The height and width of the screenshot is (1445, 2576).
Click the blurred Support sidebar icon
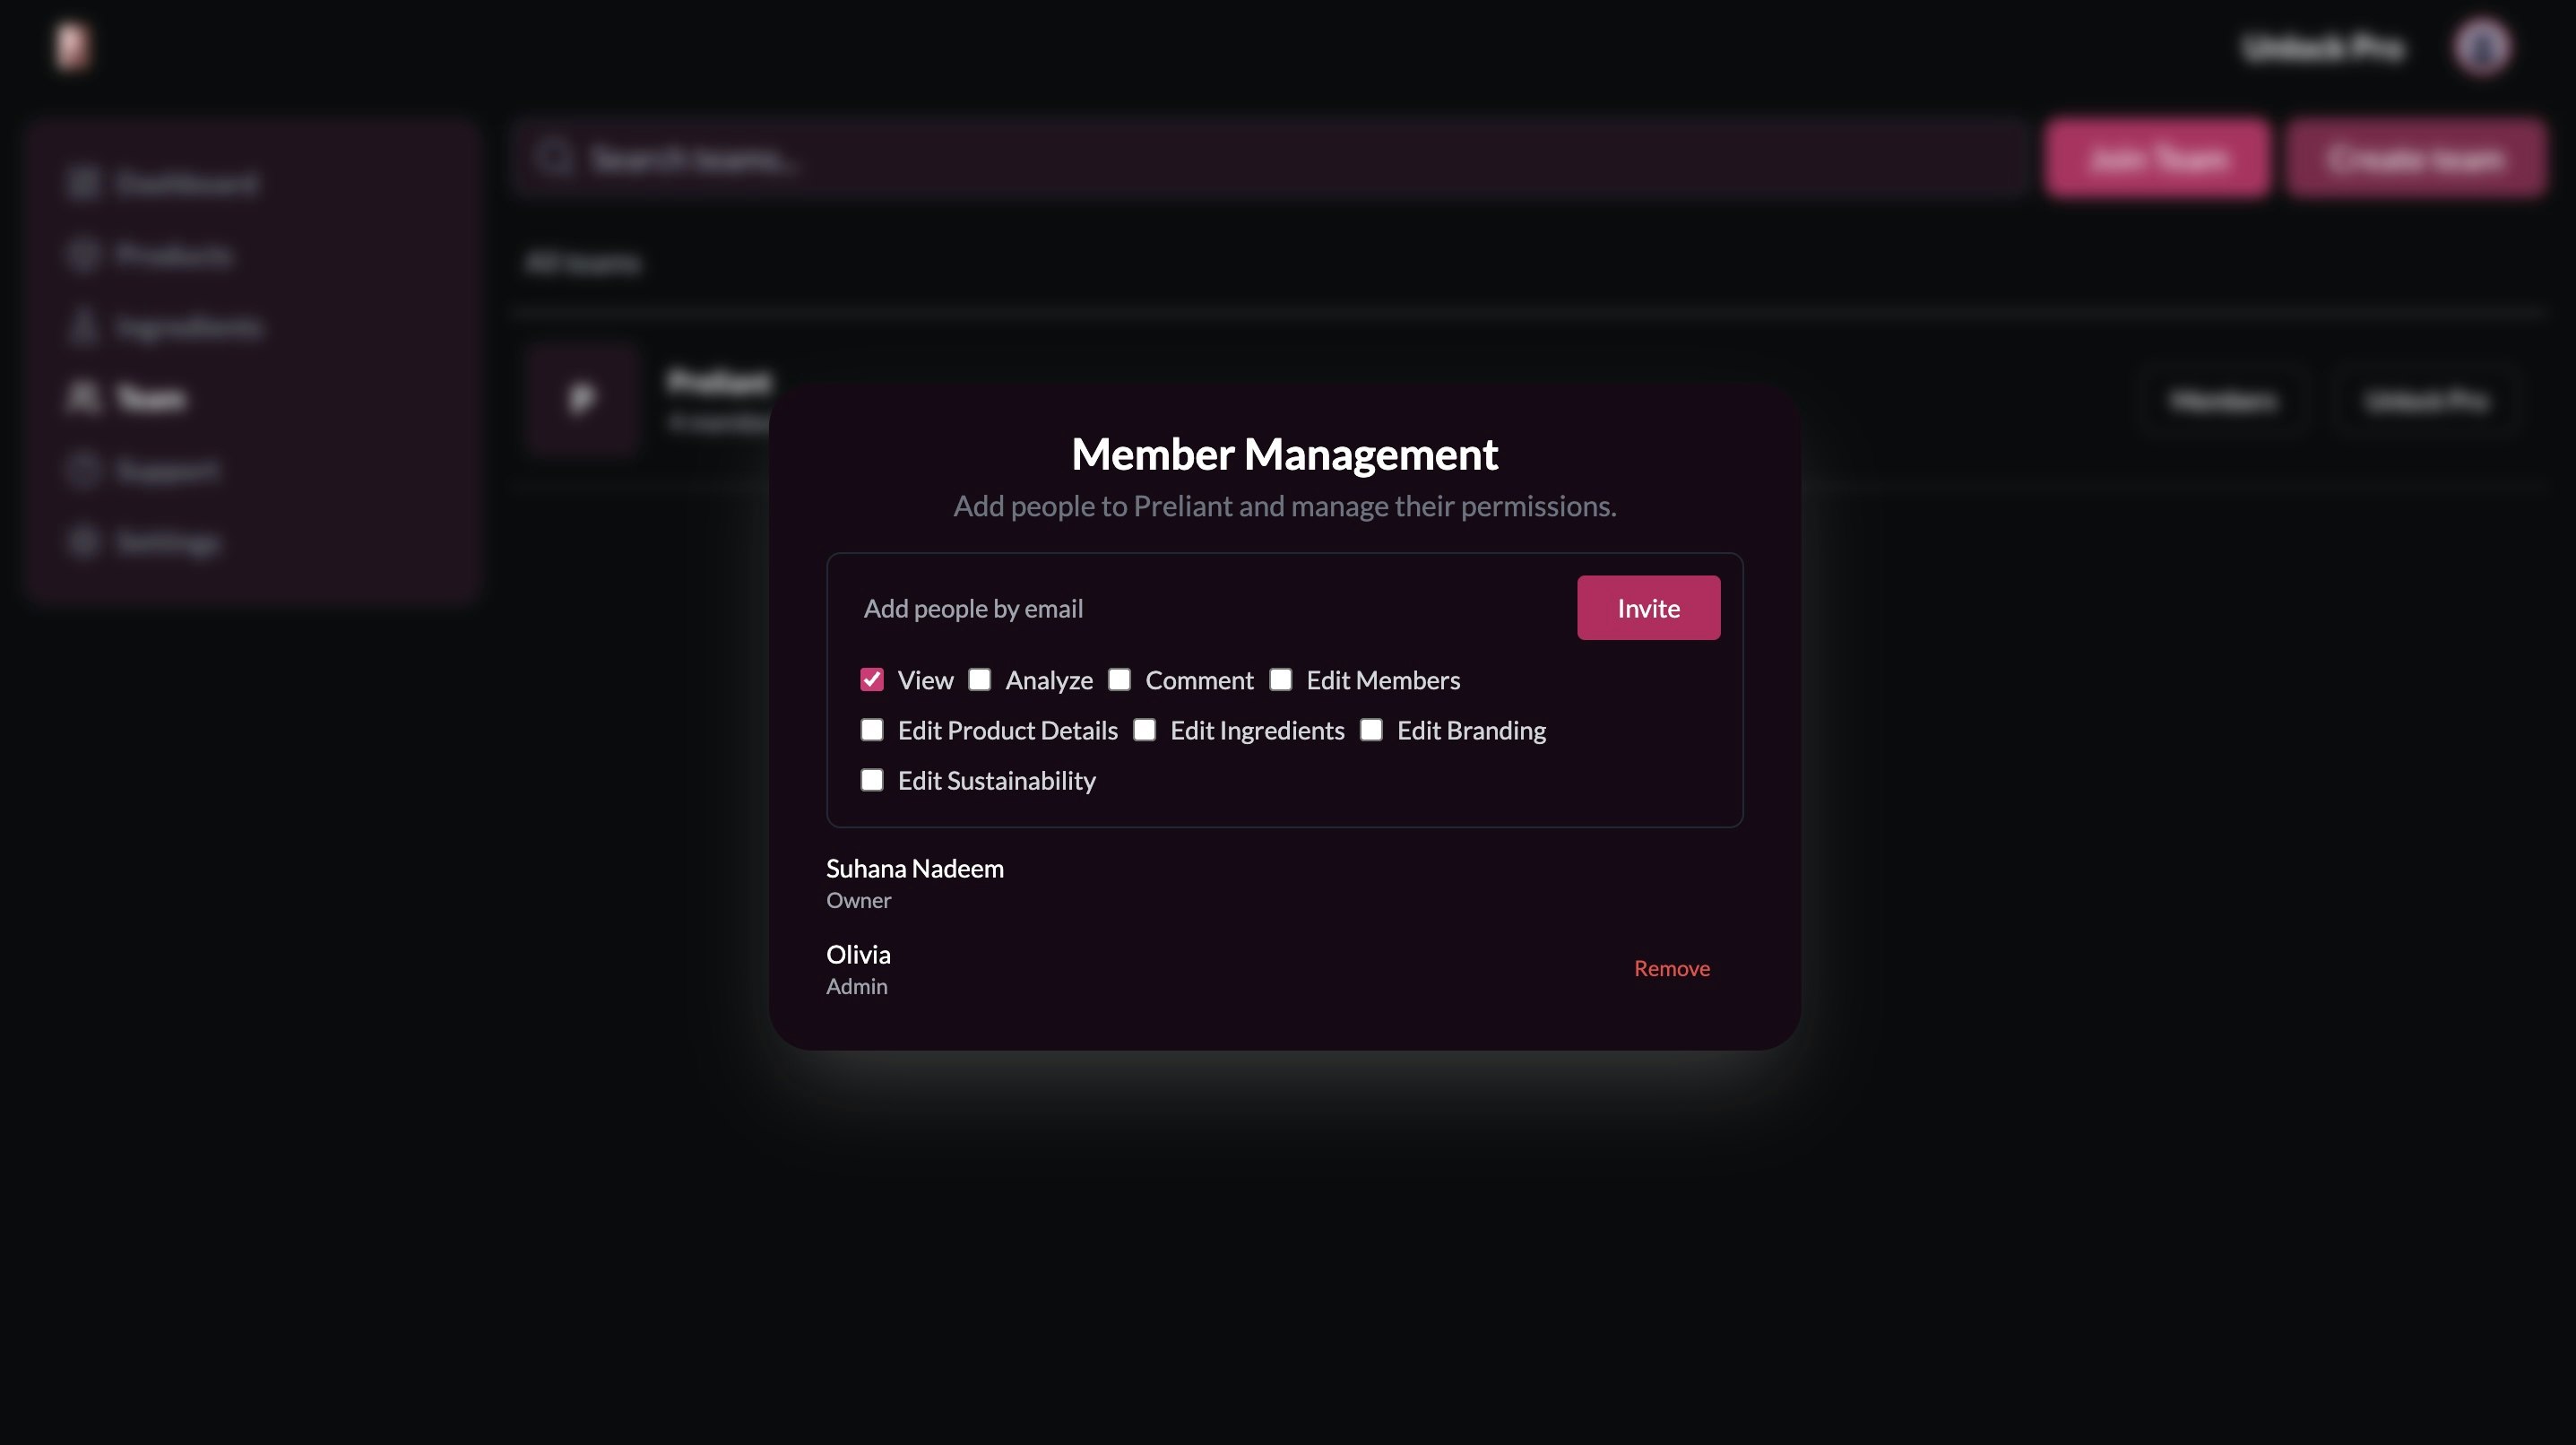83,470
